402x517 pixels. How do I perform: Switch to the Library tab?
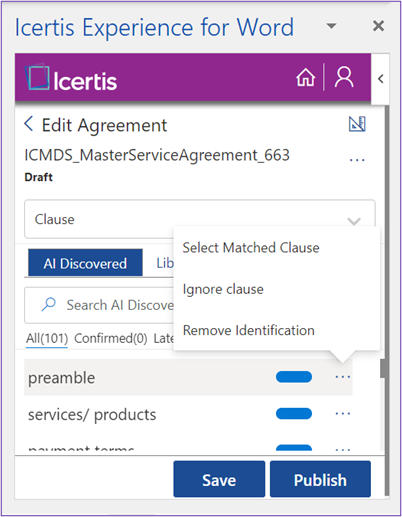pos(165,263)
